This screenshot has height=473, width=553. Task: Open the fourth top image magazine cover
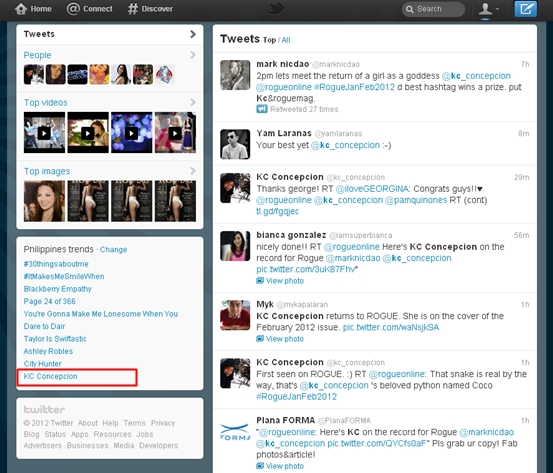pos(175,201)
